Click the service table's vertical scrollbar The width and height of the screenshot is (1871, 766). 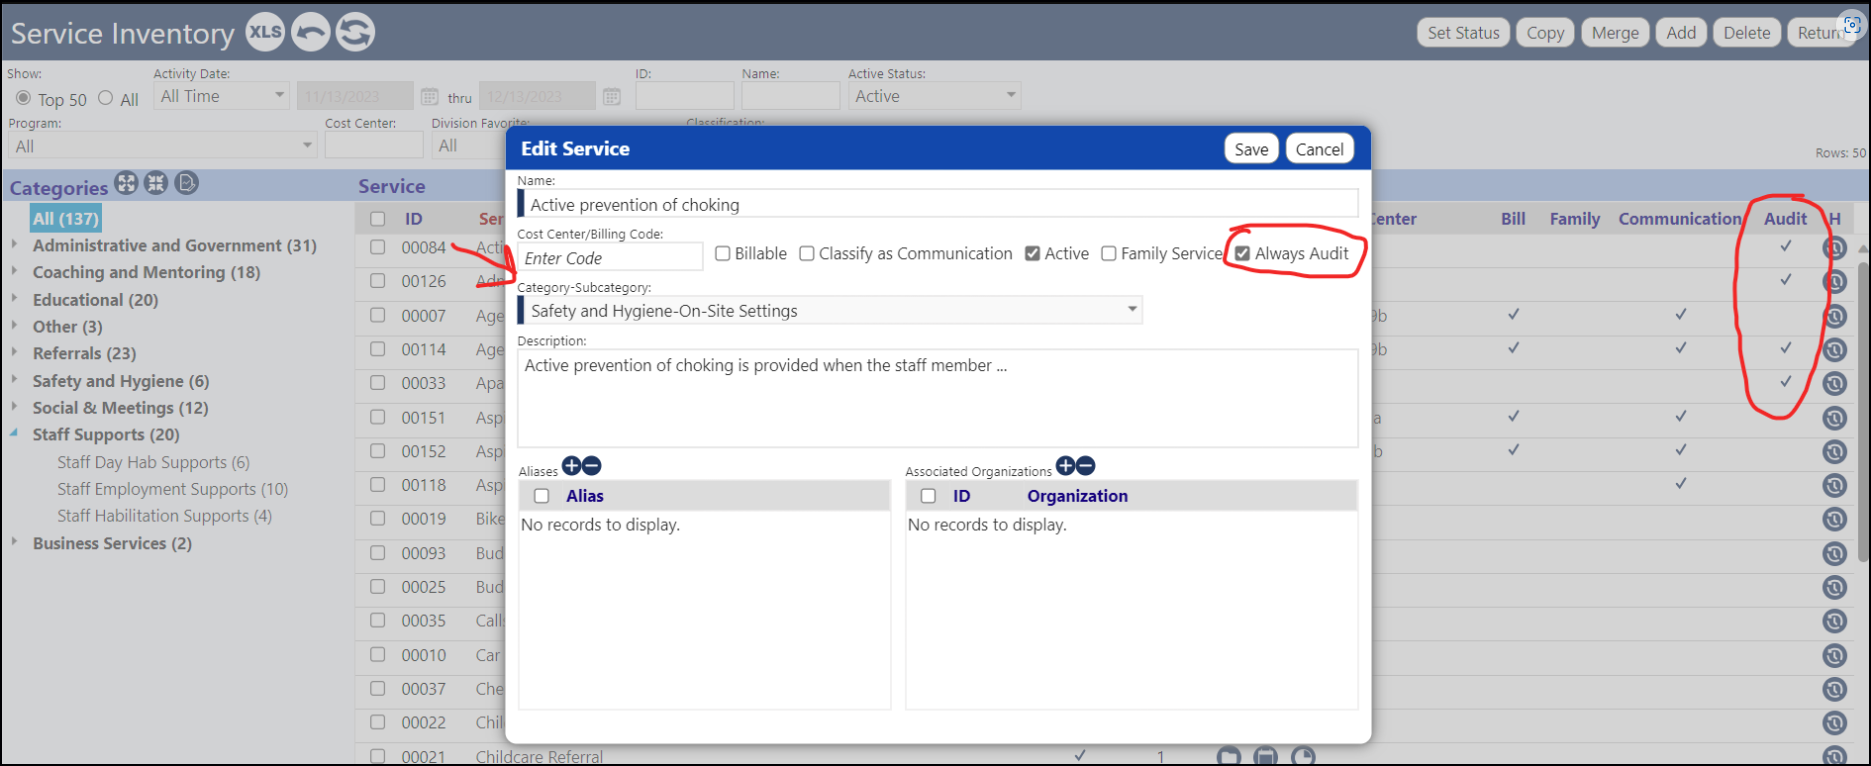tap(1863, 410)
